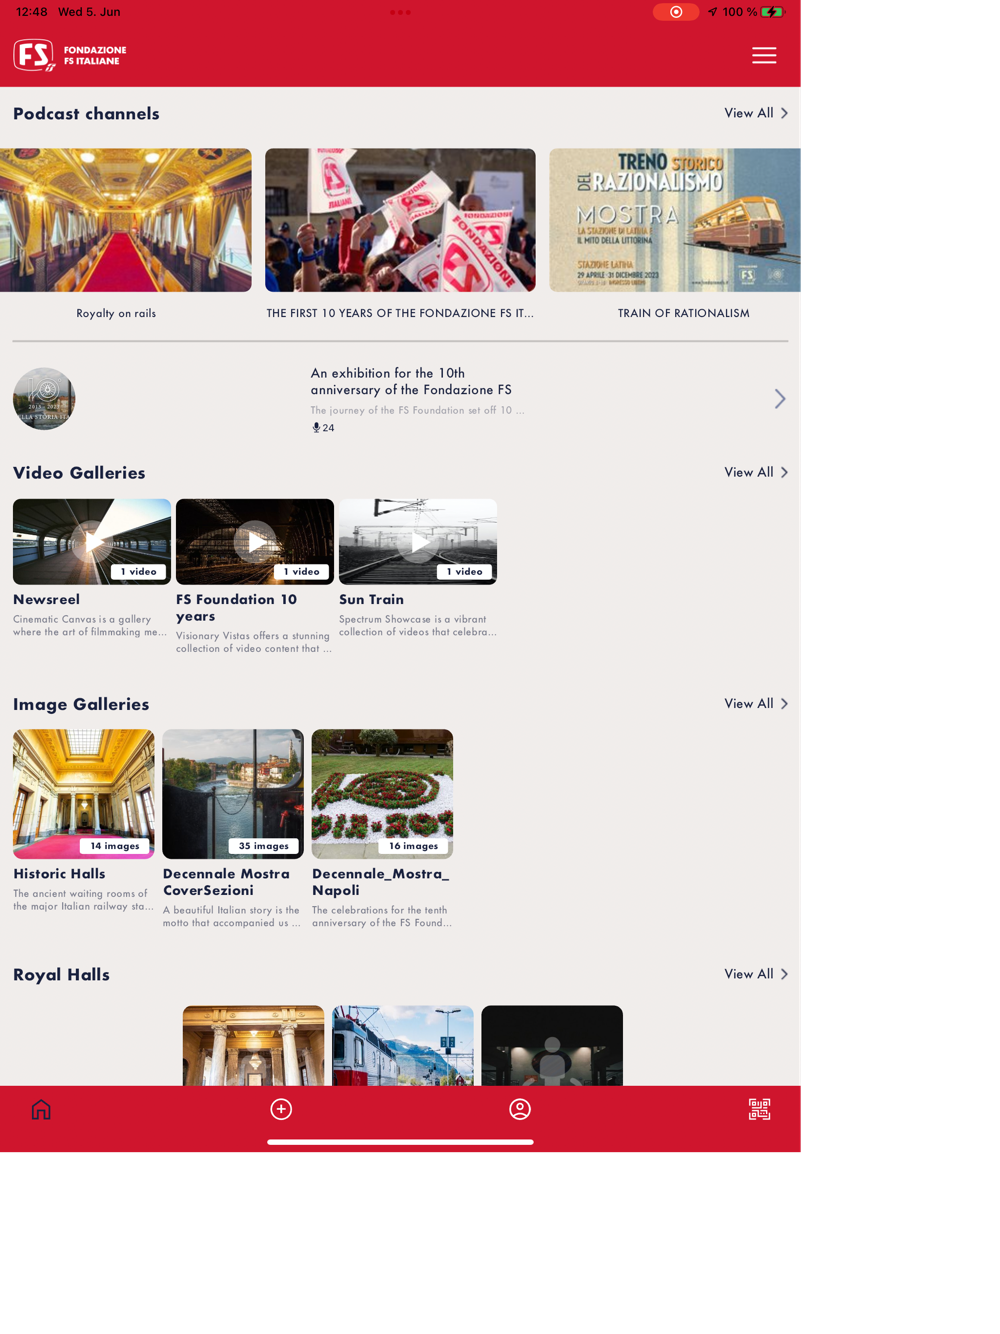View all Video Galleries
This screenshot has width=1000, height=1334.
(x=749, y=472)
